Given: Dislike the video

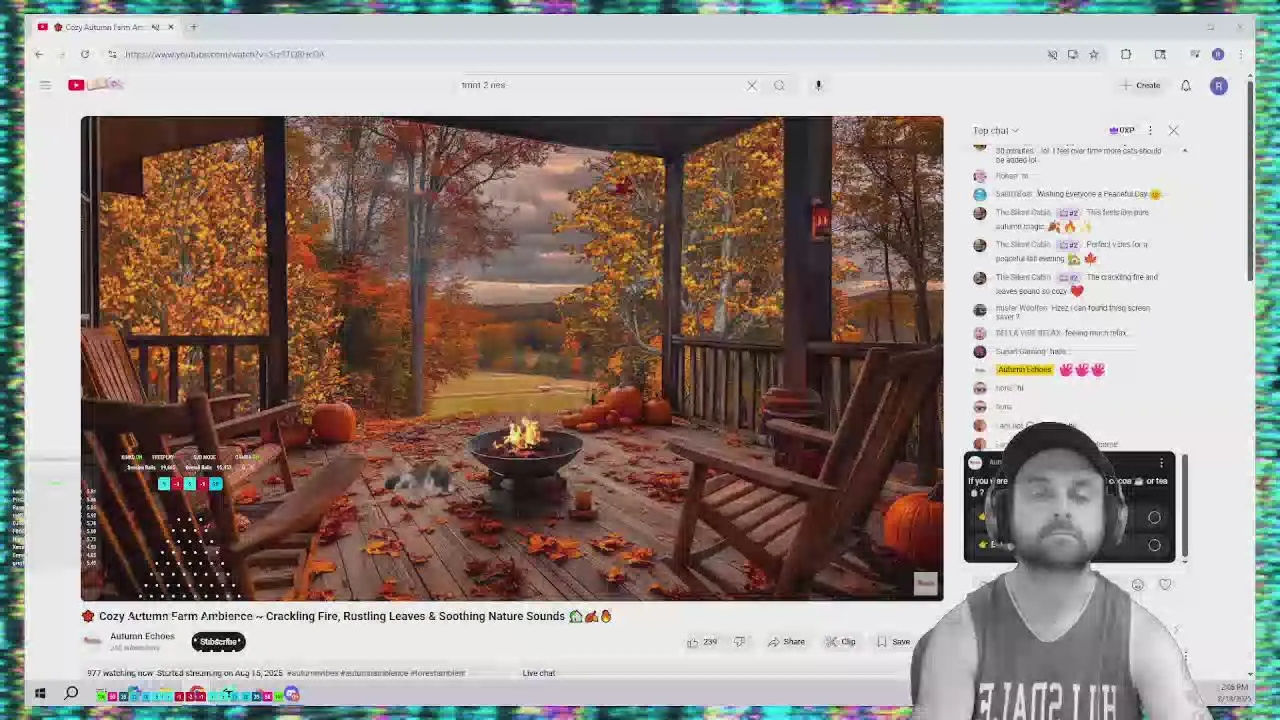Looking at the screenshot, I should coord(740,642).
